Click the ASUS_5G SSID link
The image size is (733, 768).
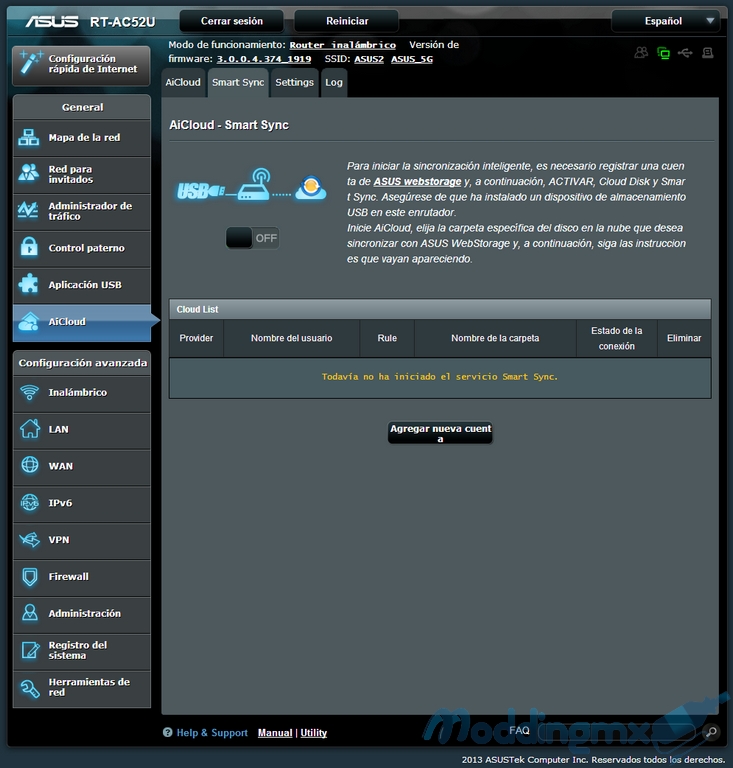point(412,59)
